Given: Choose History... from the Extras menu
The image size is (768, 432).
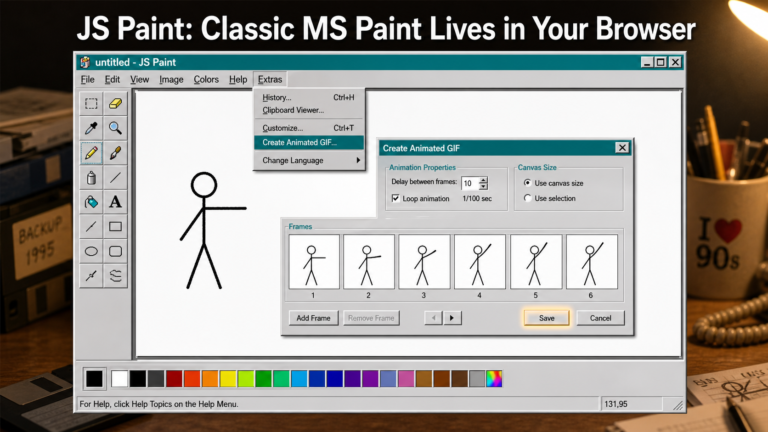Looking at the screenshot, I should (x=309, y=97).
